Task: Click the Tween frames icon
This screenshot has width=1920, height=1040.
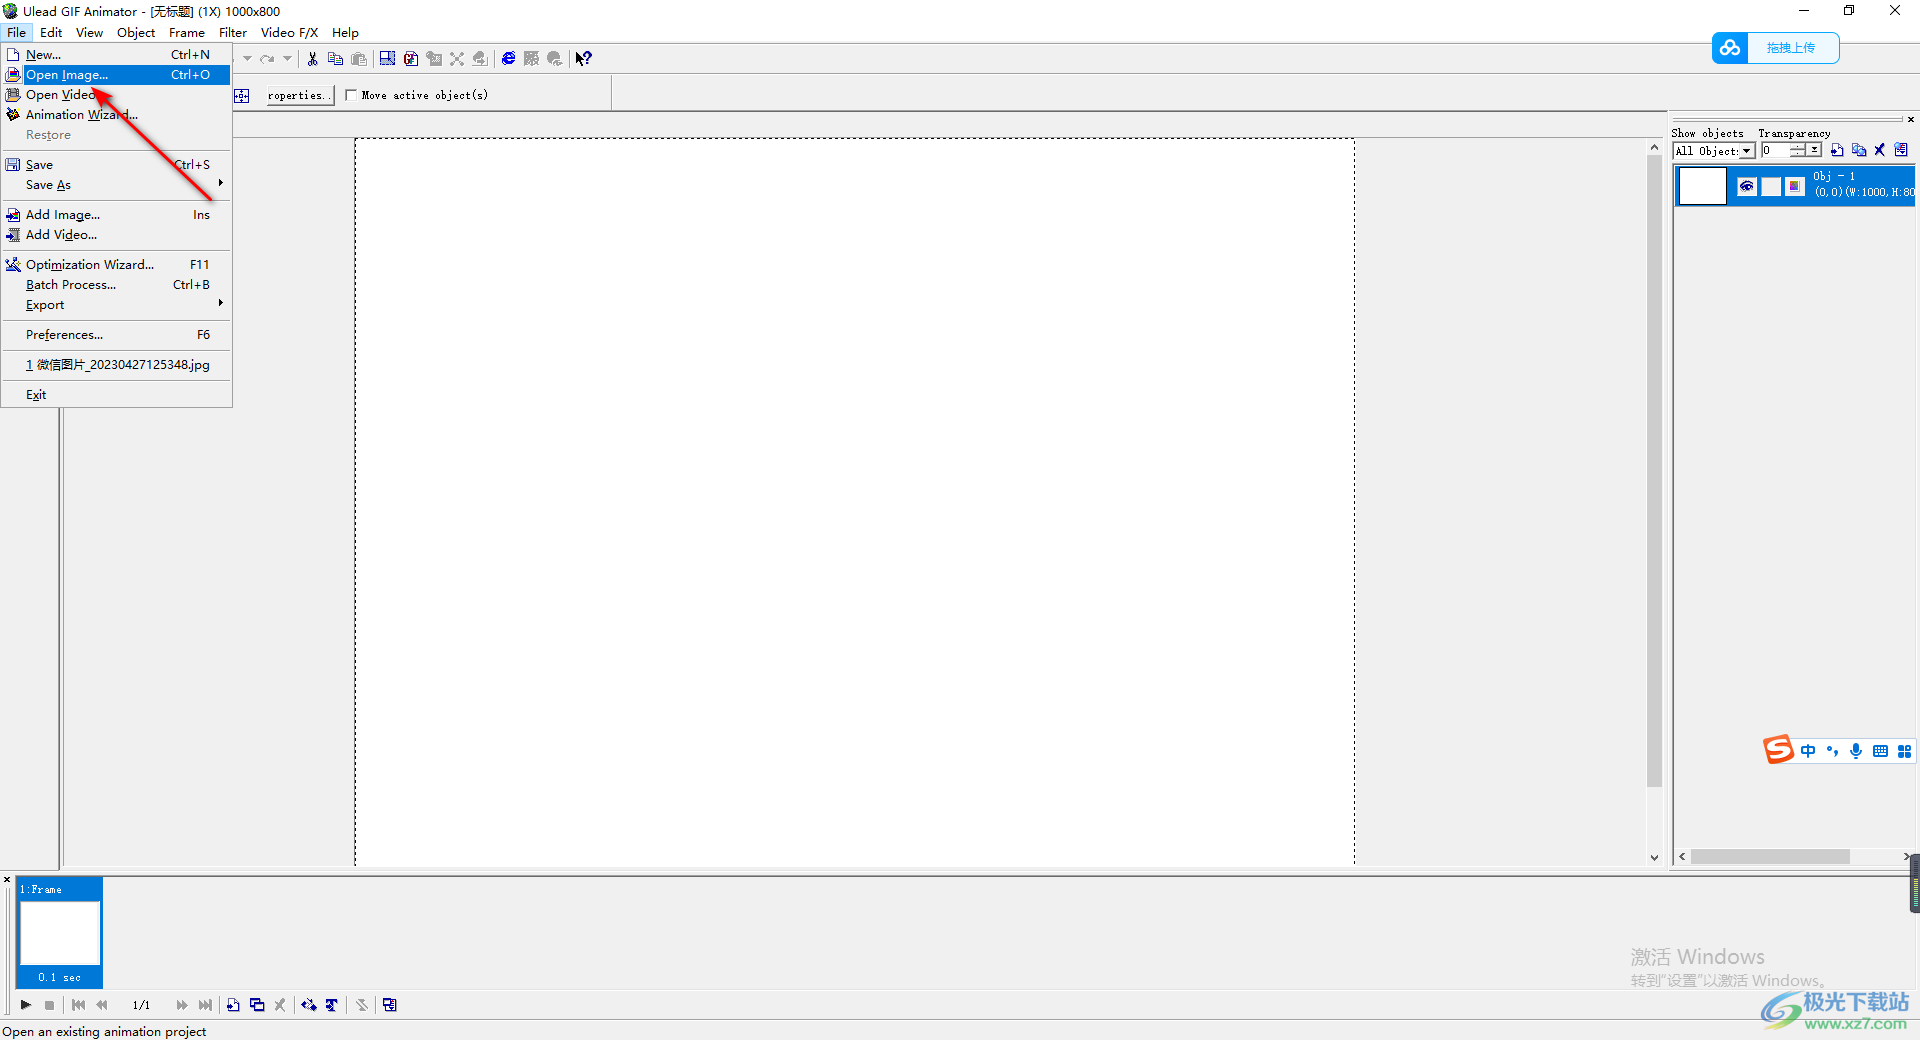Action: tap(309, 1005)
